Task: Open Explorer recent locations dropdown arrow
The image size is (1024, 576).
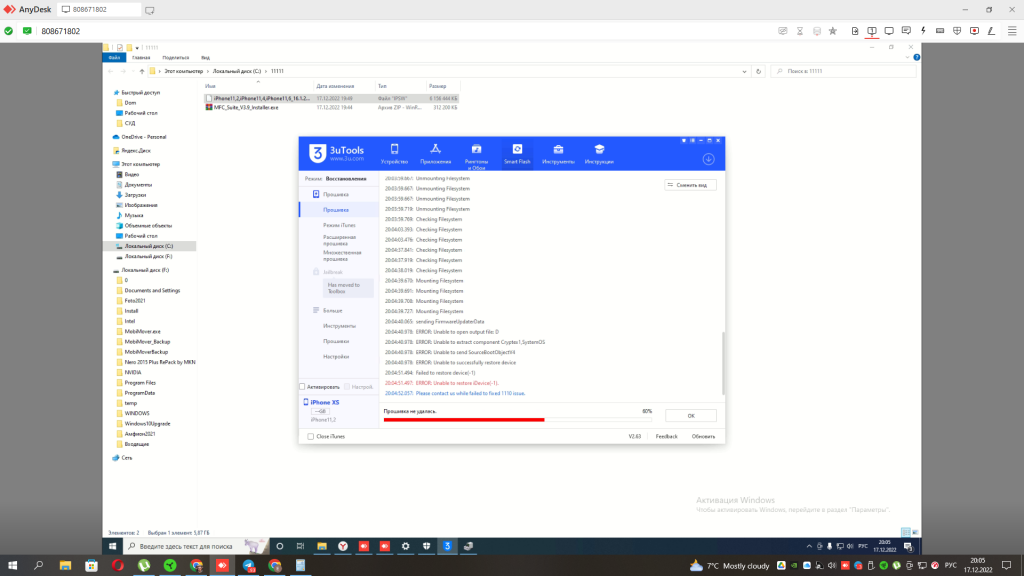Action: [133, 71]
